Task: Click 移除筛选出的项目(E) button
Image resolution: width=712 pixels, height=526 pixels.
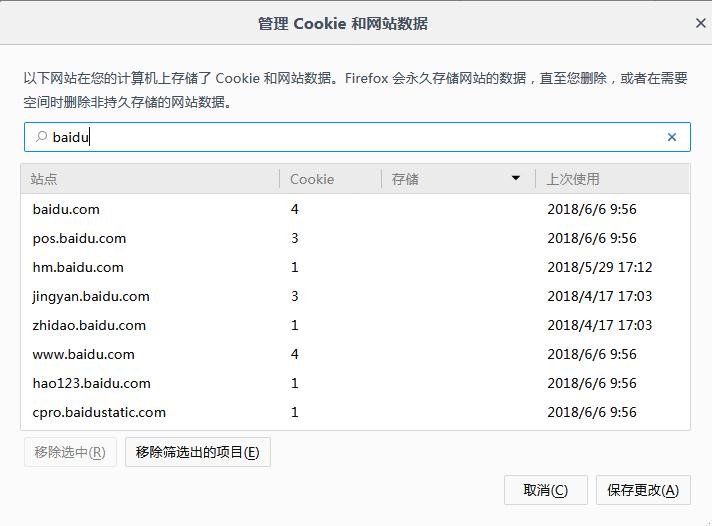Action: point(198,452)
